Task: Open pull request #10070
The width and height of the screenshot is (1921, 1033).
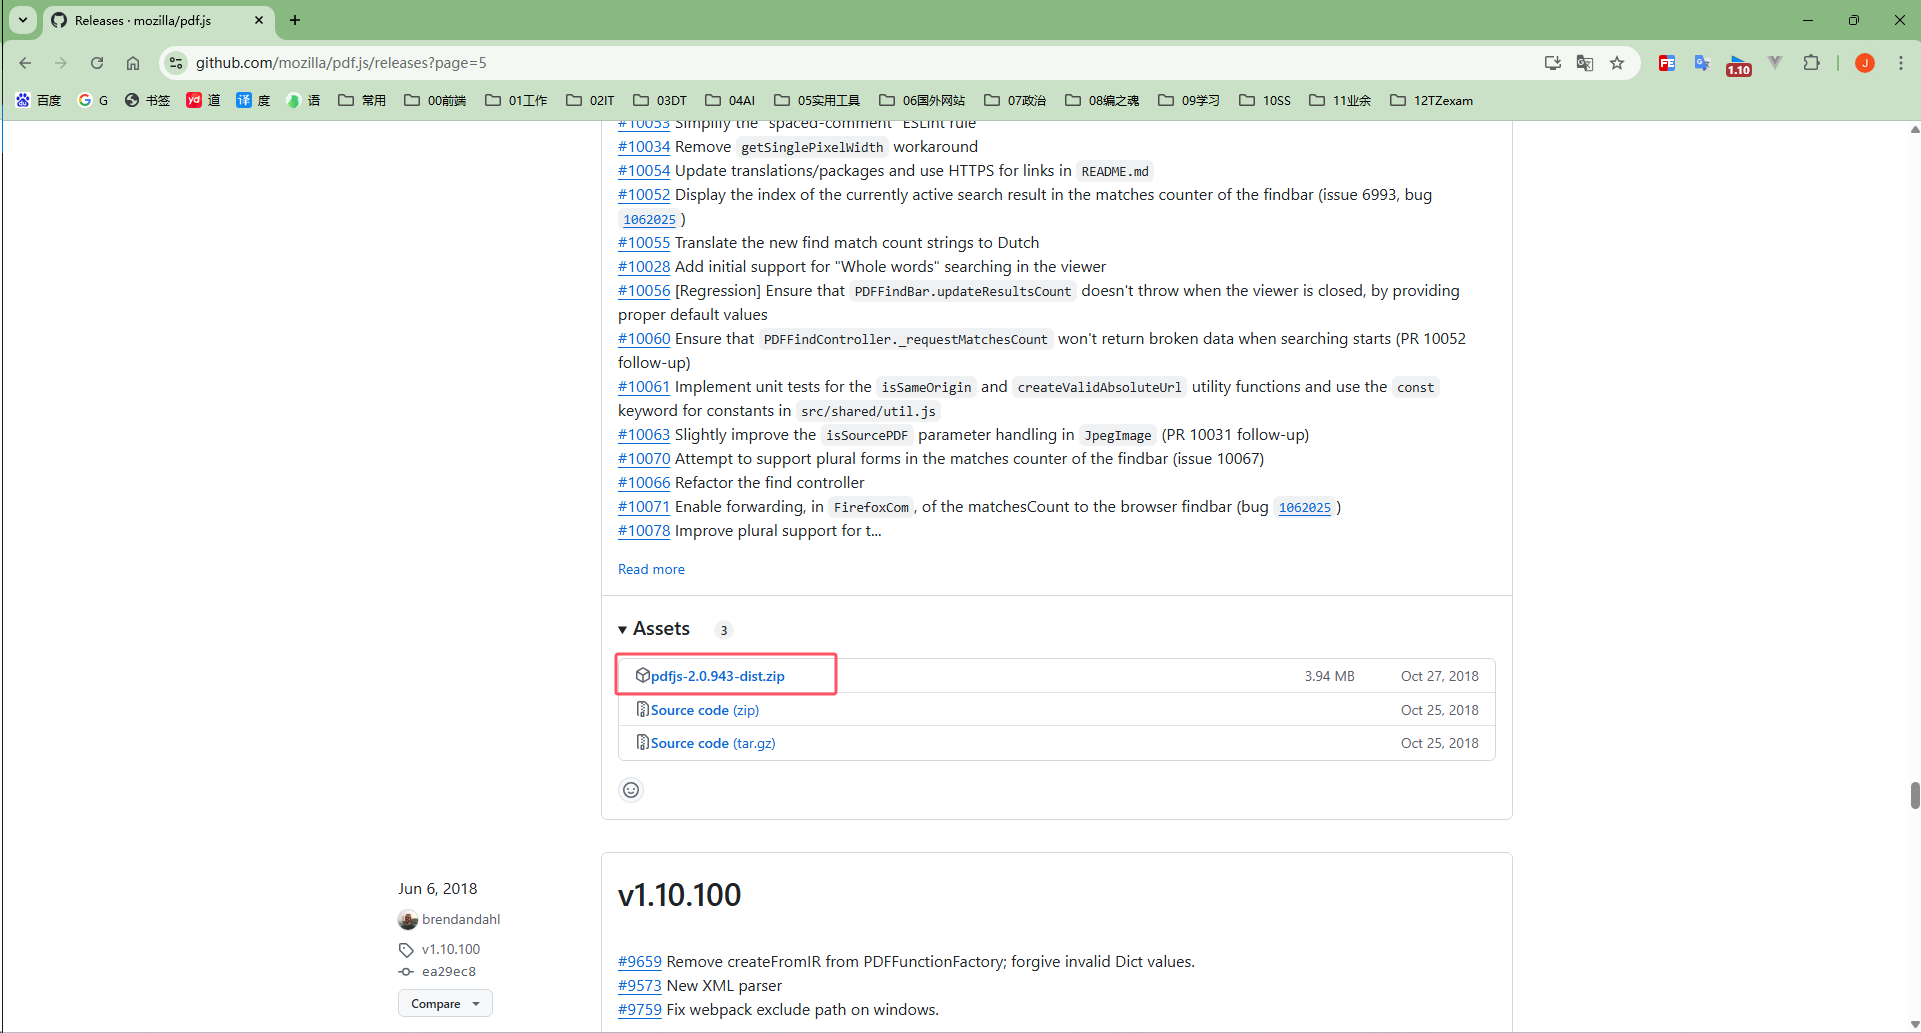Action: click(x=644, y=459)
